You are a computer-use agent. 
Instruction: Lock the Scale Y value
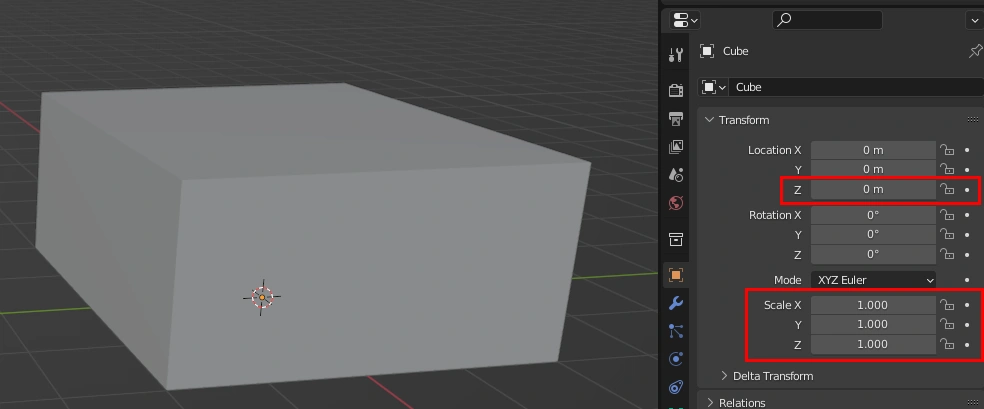(946, 324)
